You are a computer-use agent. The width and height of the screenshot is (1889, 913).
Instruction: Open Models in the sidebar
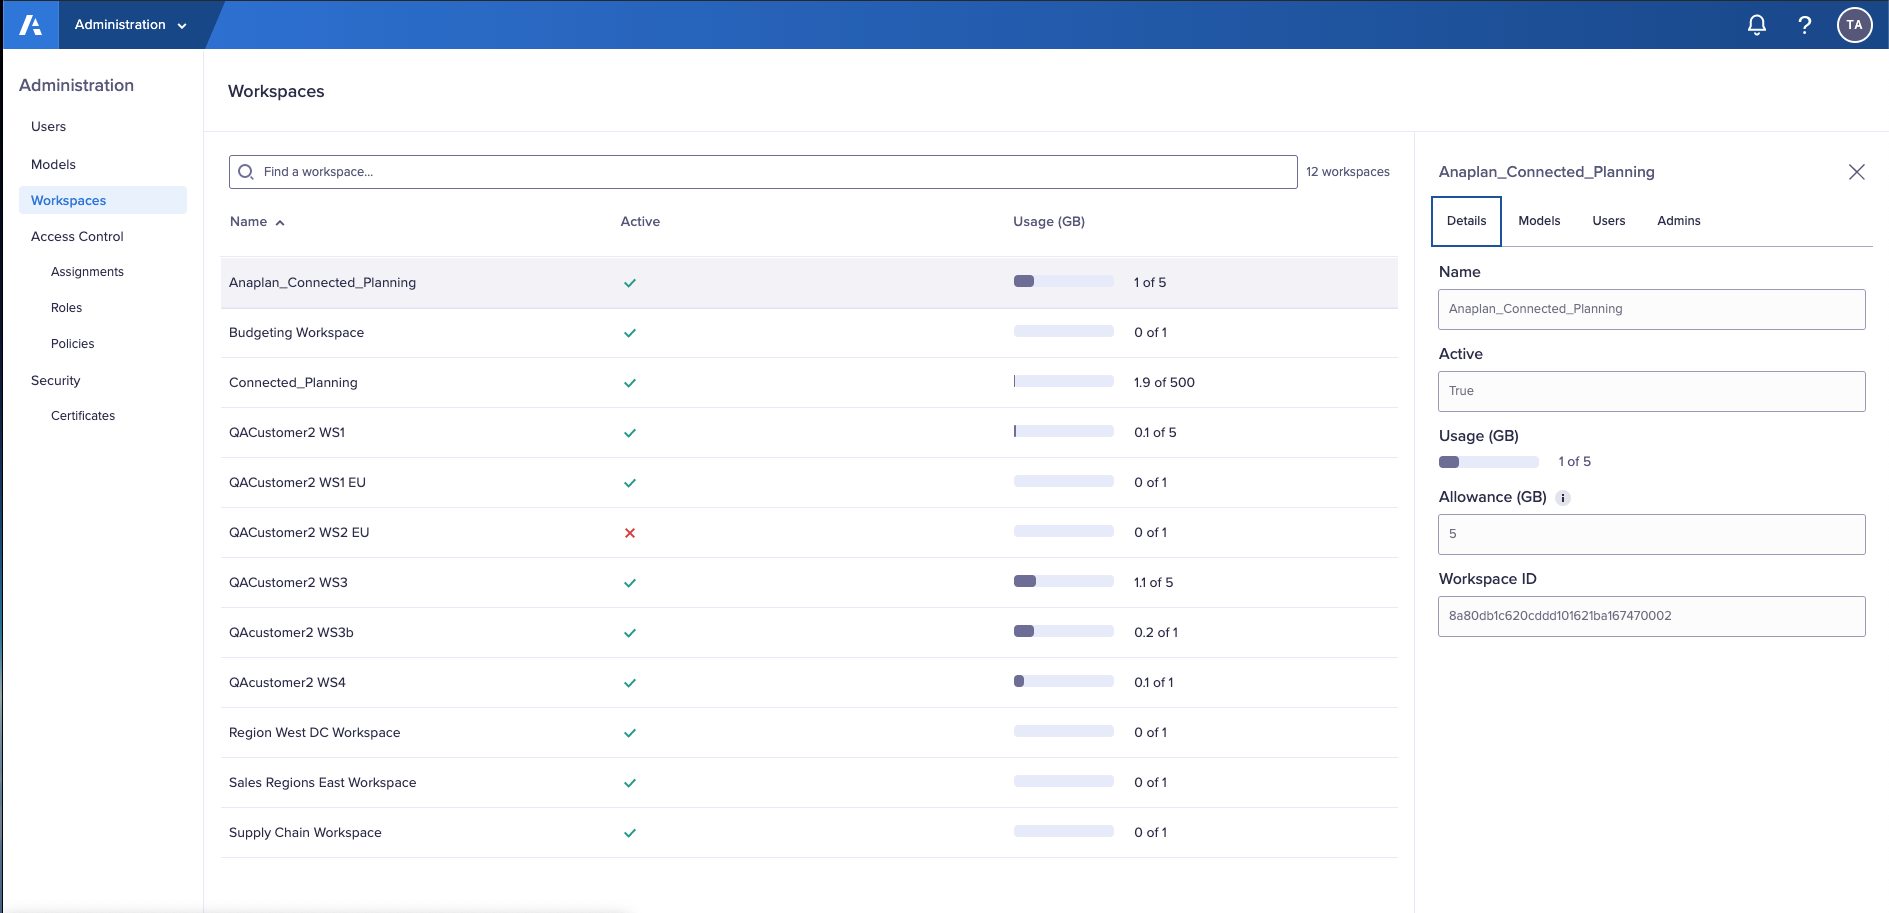coord(53,165)
